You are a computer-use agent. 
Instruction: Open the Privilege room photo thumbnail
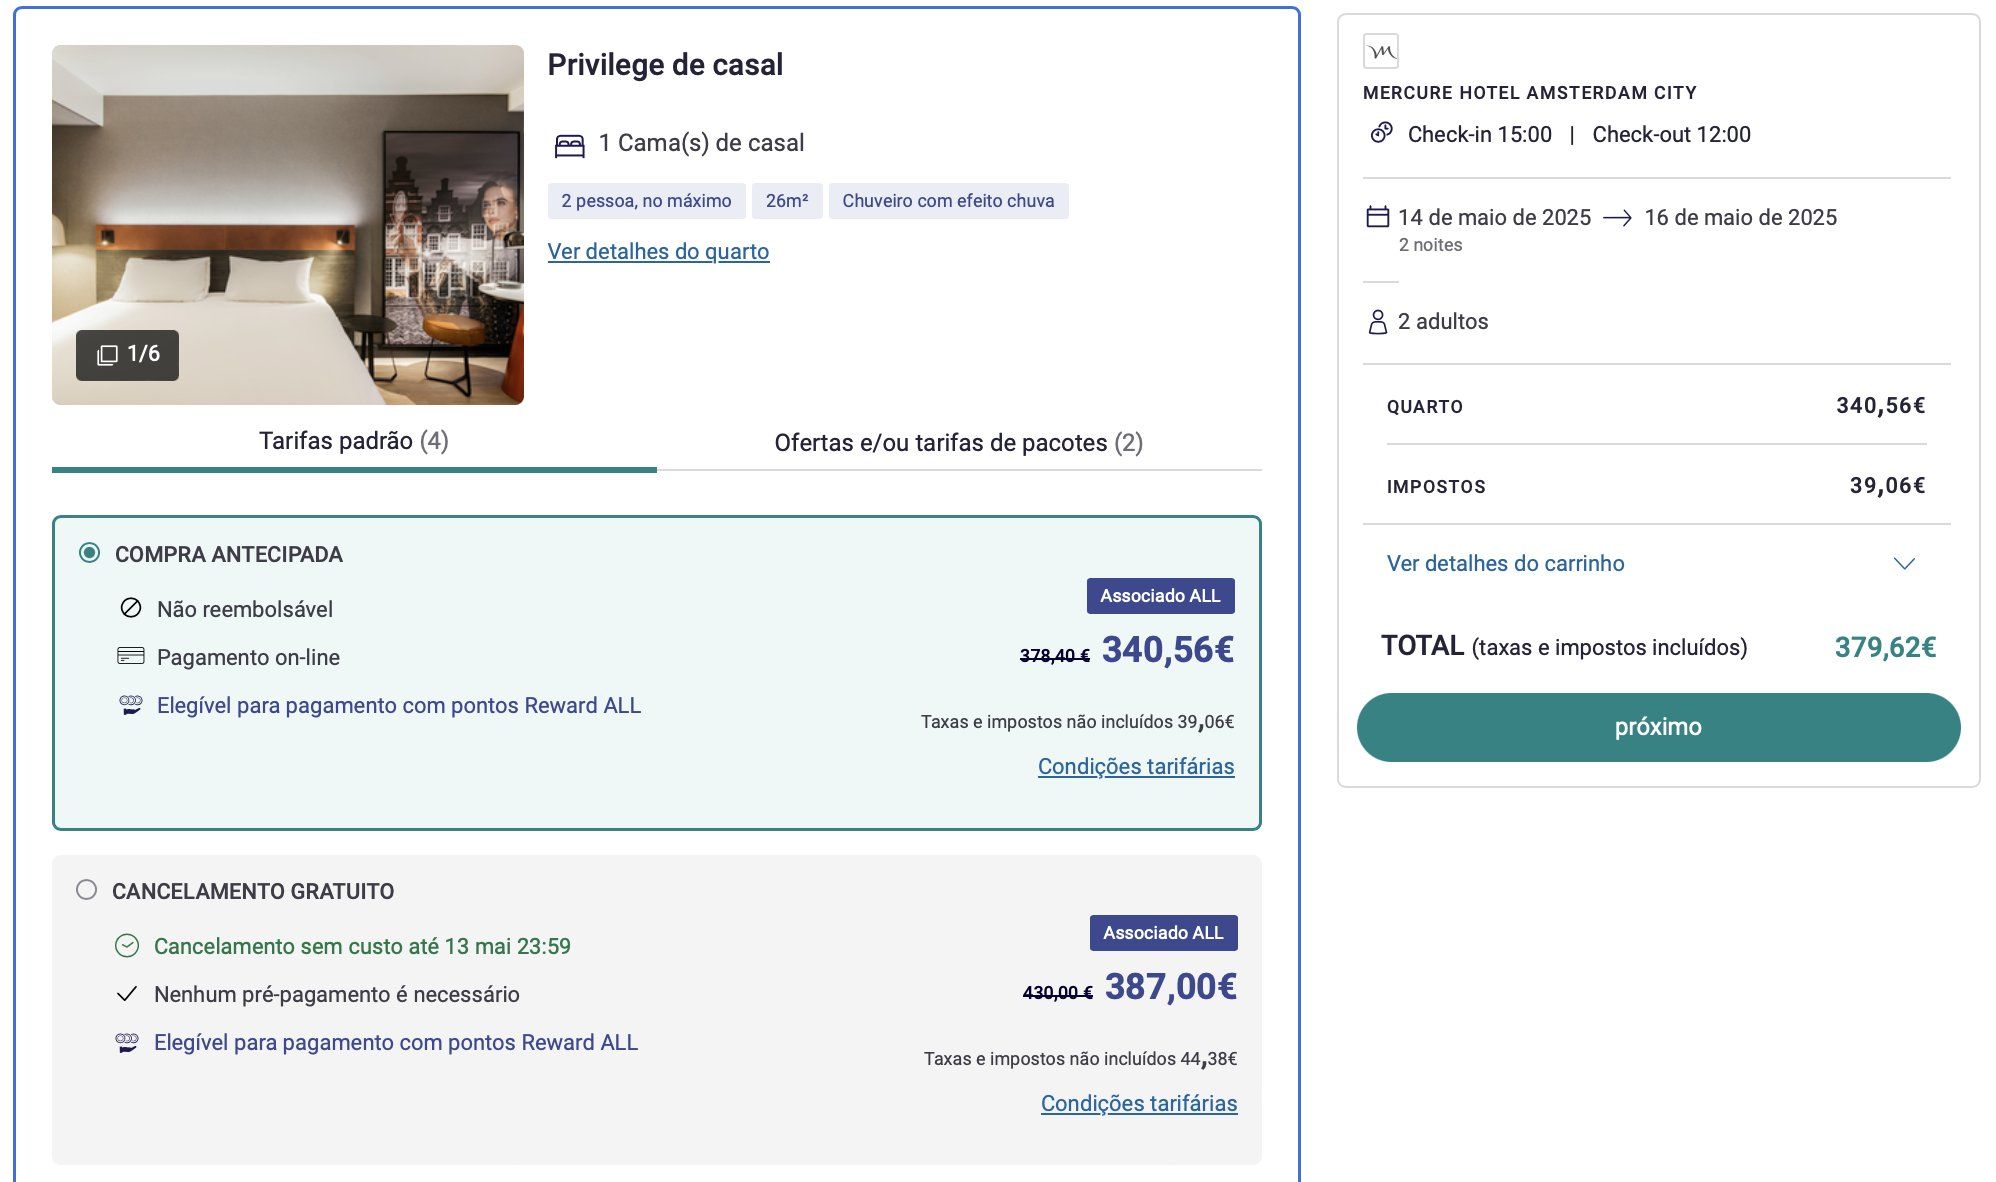[288, 225]
